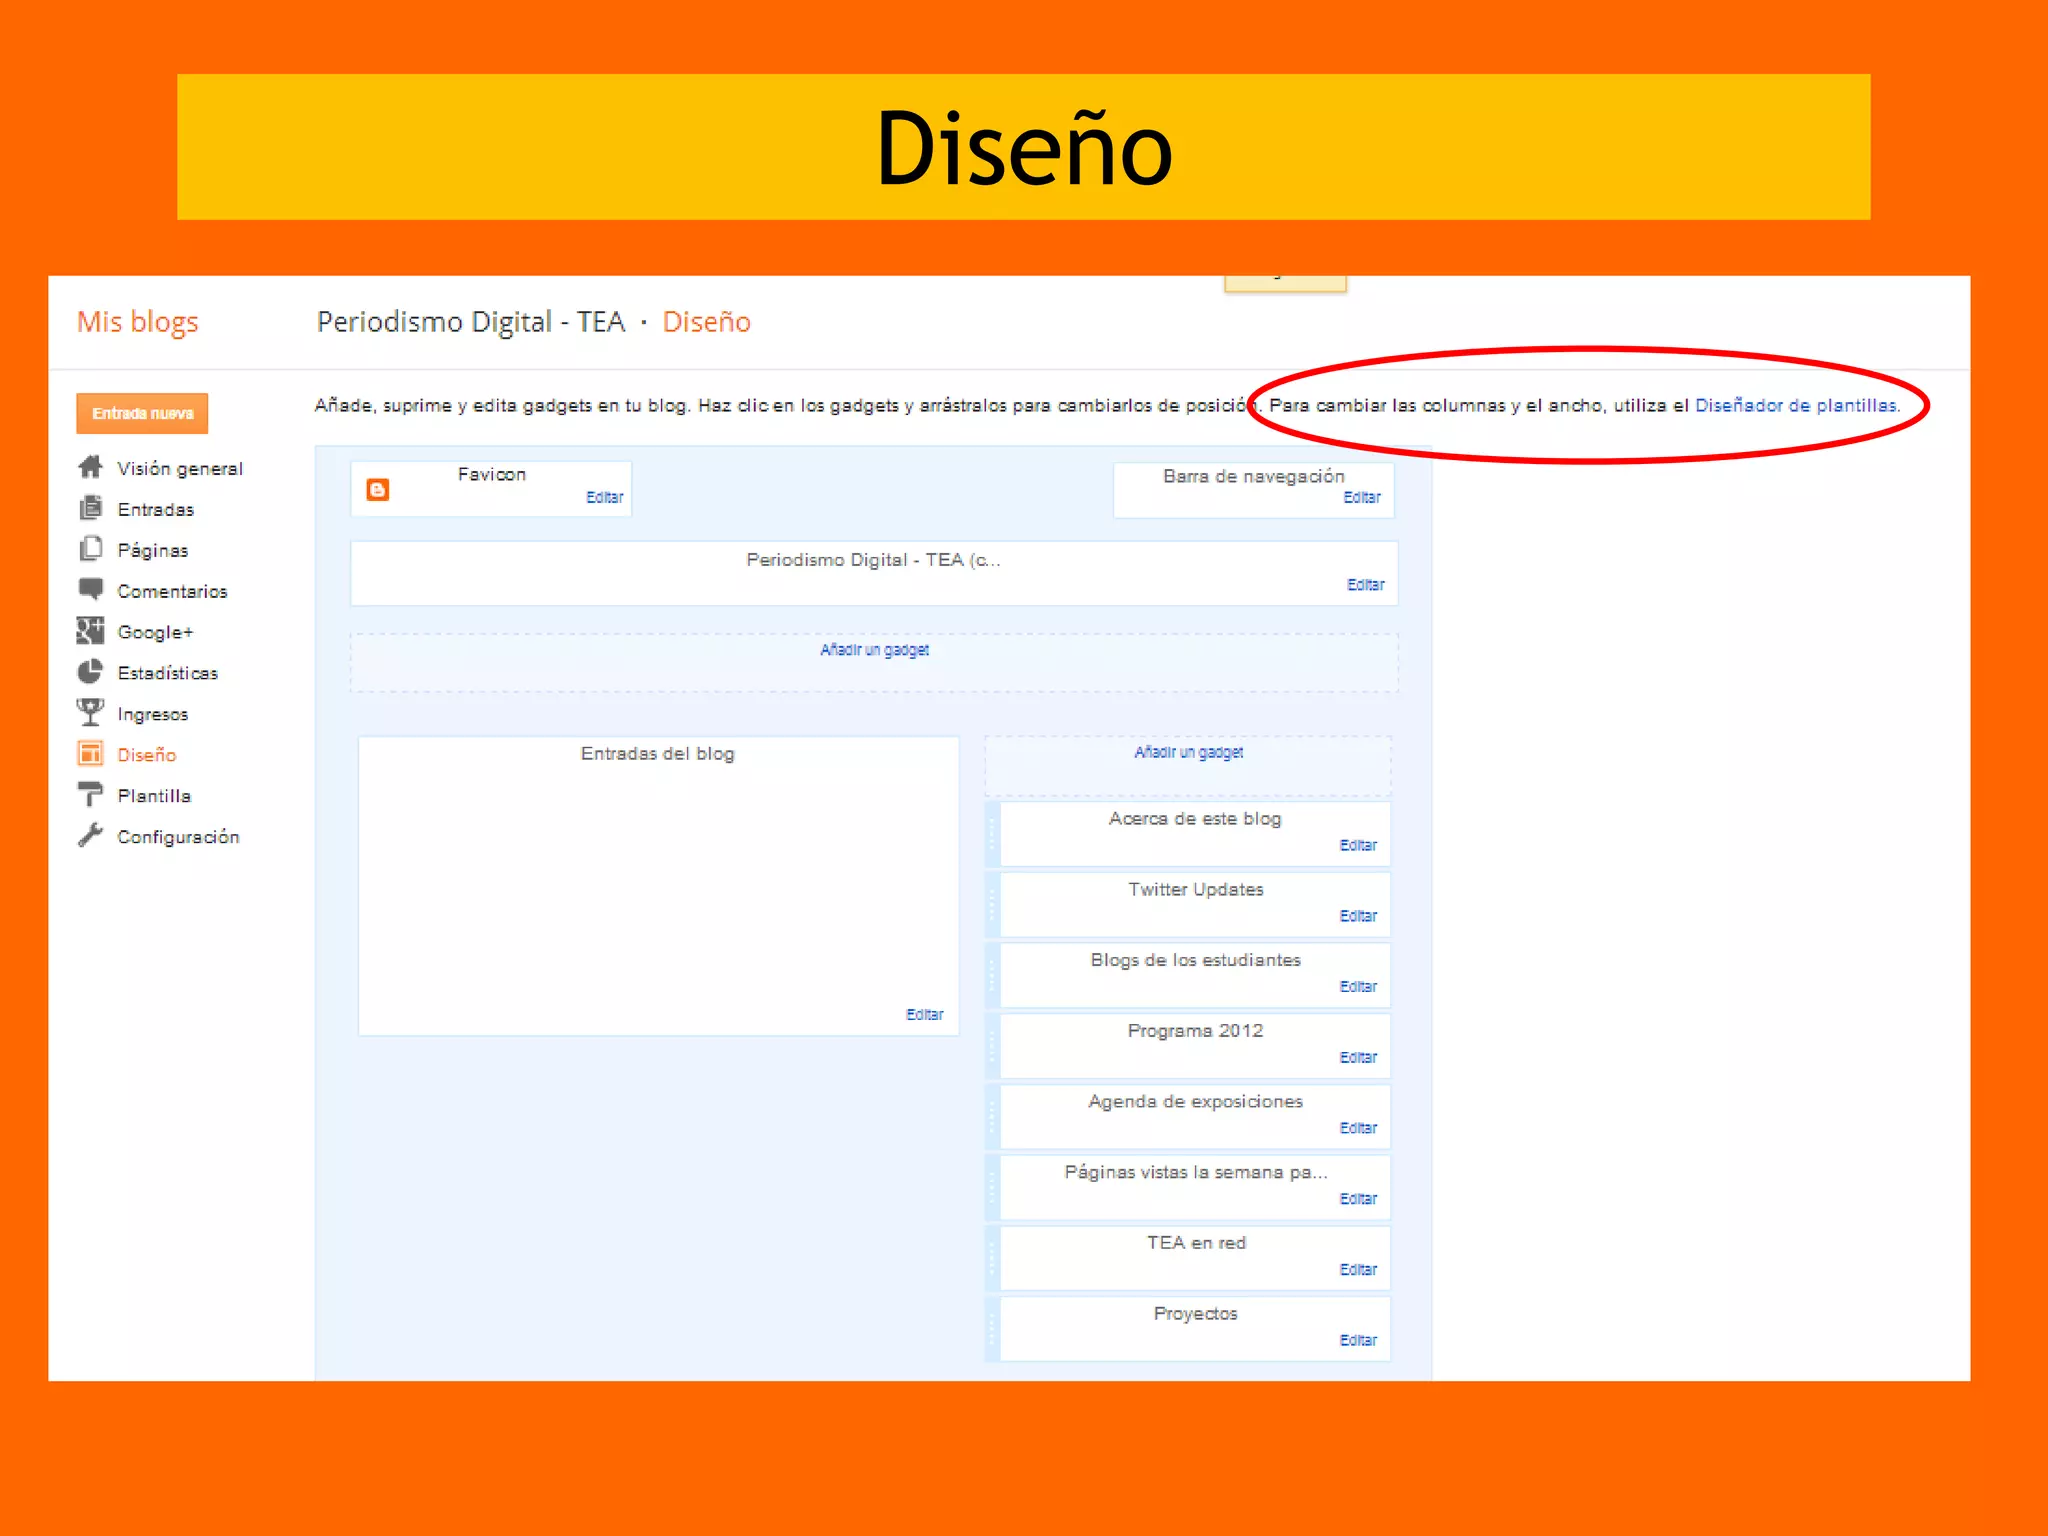Click the Blogger favicon image
The width and height of the screenshot is (2048, 1536).
(378, 490)
